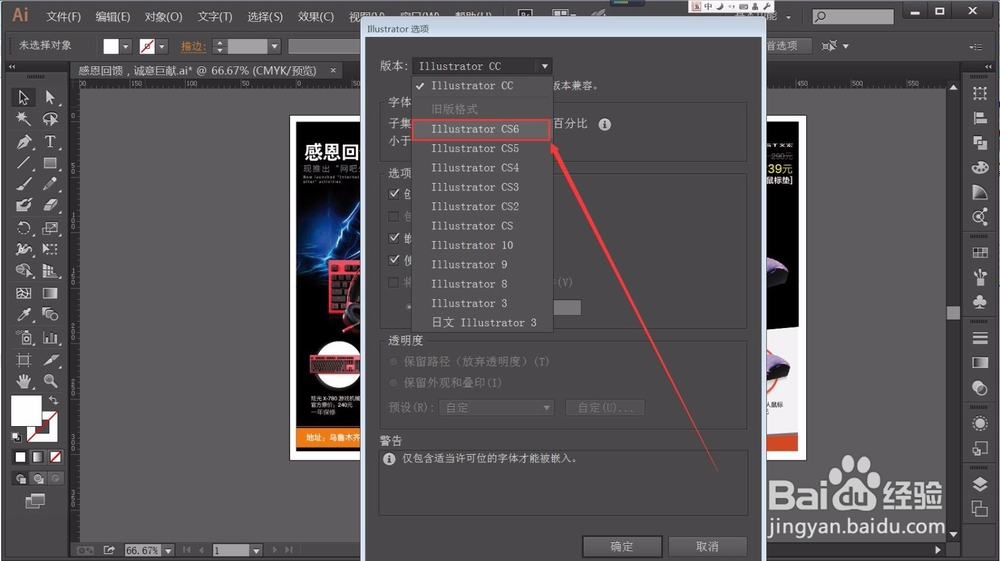Select the Artboard tool
Viewport: 1000px width, 561px height.
[23, 360]
